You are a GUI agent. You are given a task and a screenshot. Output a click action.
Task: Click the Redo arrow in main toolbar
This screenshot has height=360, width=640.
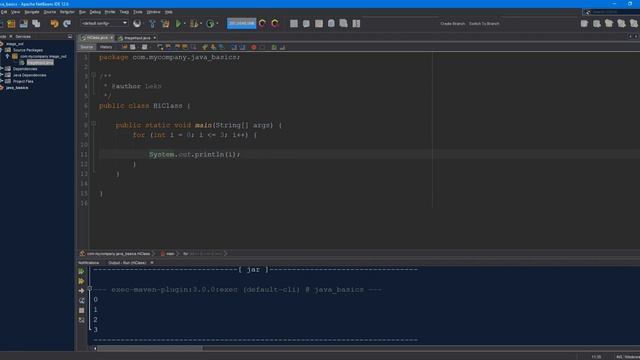(67, 24)
